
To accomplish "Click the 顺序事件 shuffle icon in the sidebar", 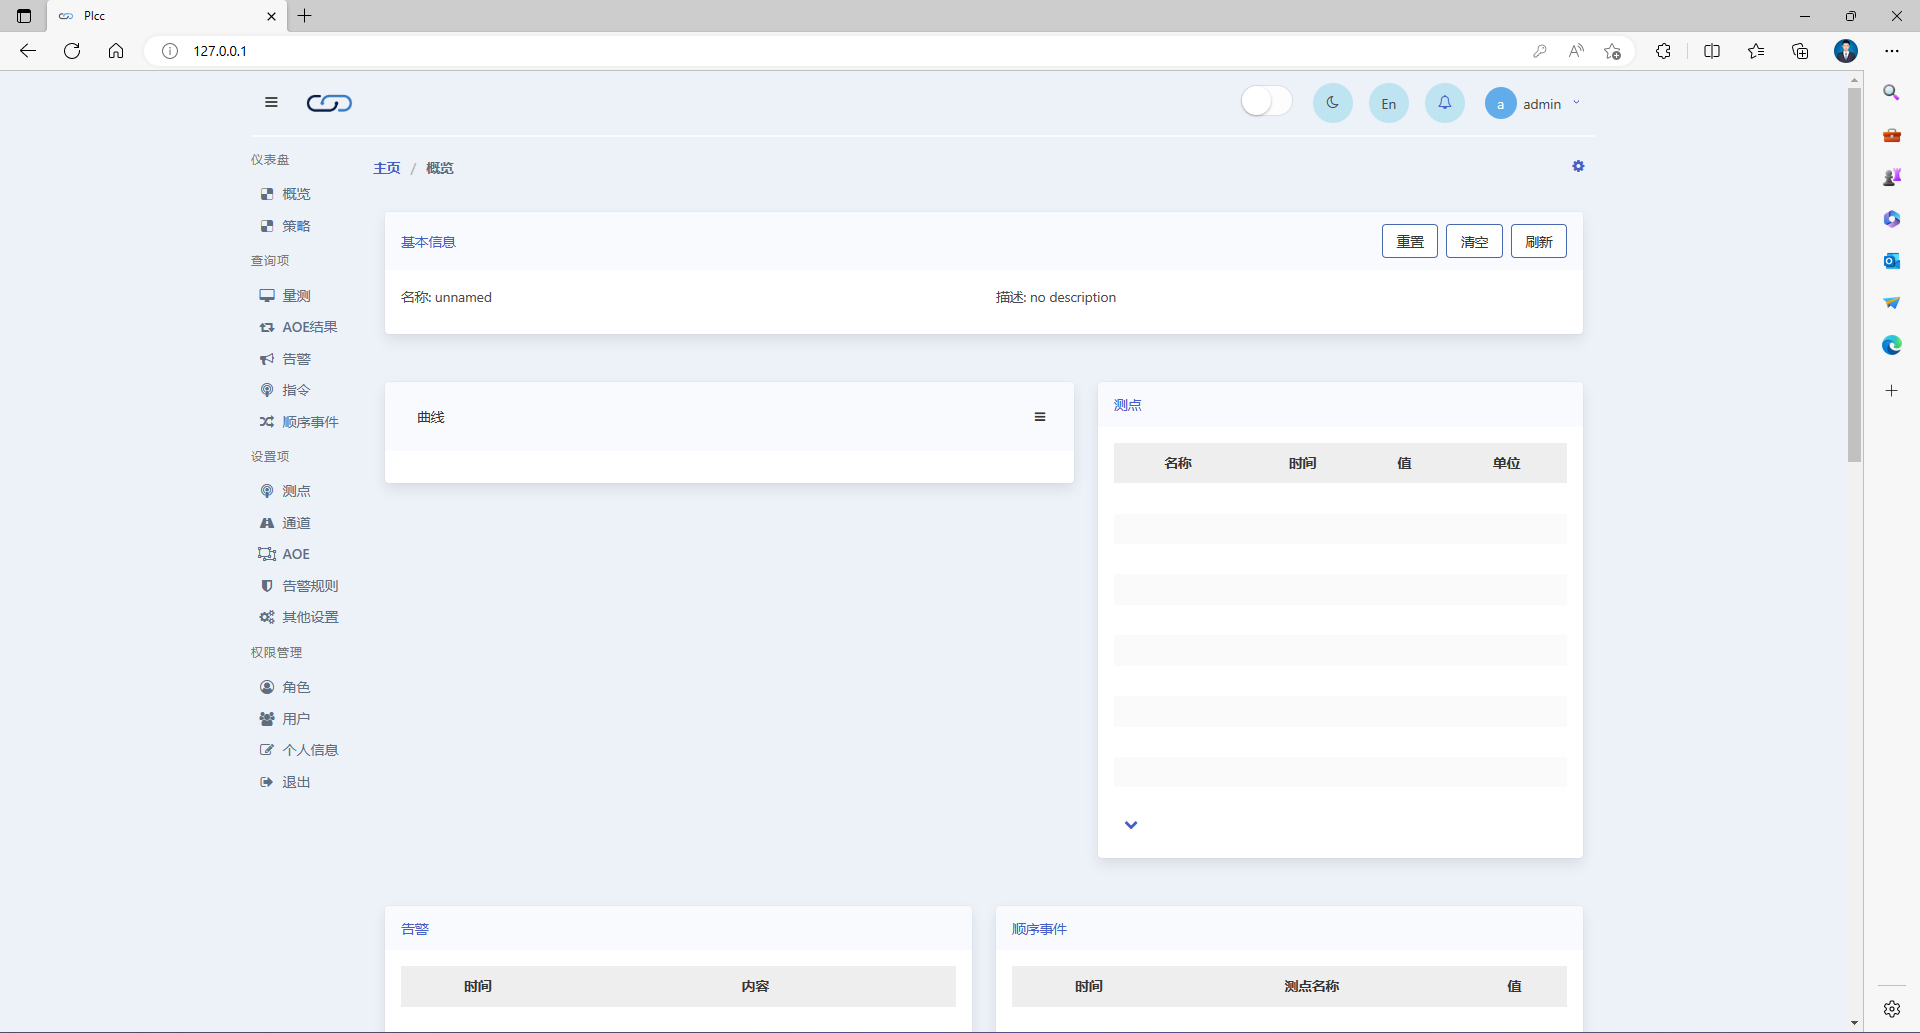I will [267, 422].
